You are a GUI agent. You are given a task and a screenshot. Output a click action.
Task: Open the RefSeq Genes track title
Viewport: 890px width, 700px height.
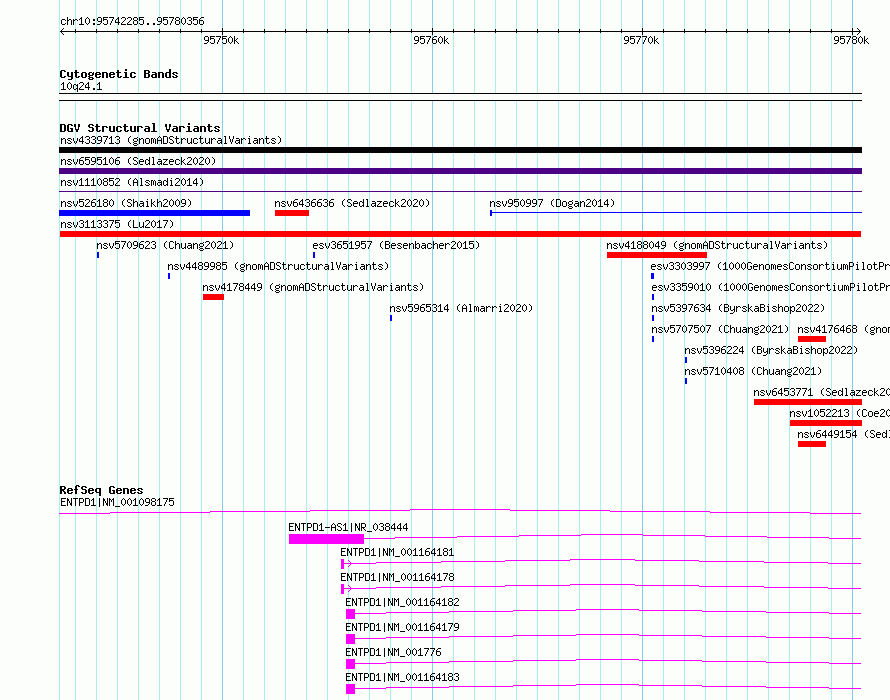101,490
